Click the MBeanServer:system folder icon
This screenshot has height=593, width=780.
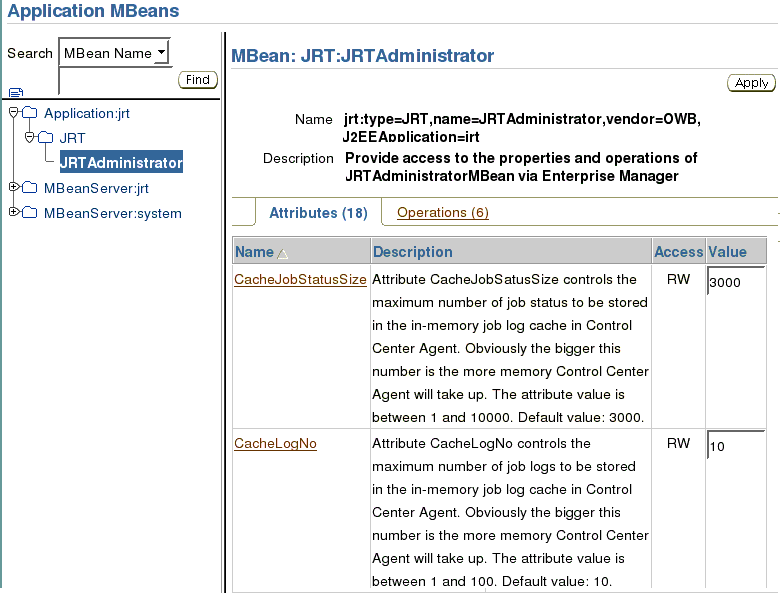(28, 213)
